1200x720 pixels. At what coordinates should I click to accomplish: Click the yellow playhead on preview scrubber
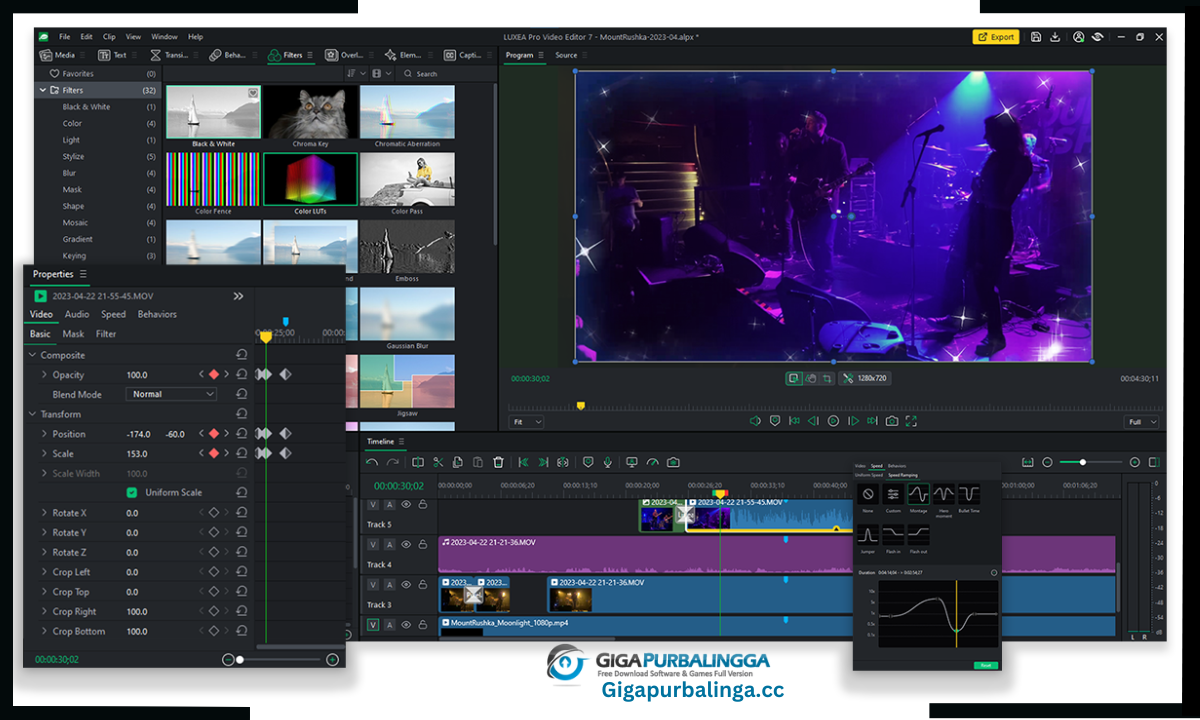tap(580, 406)
